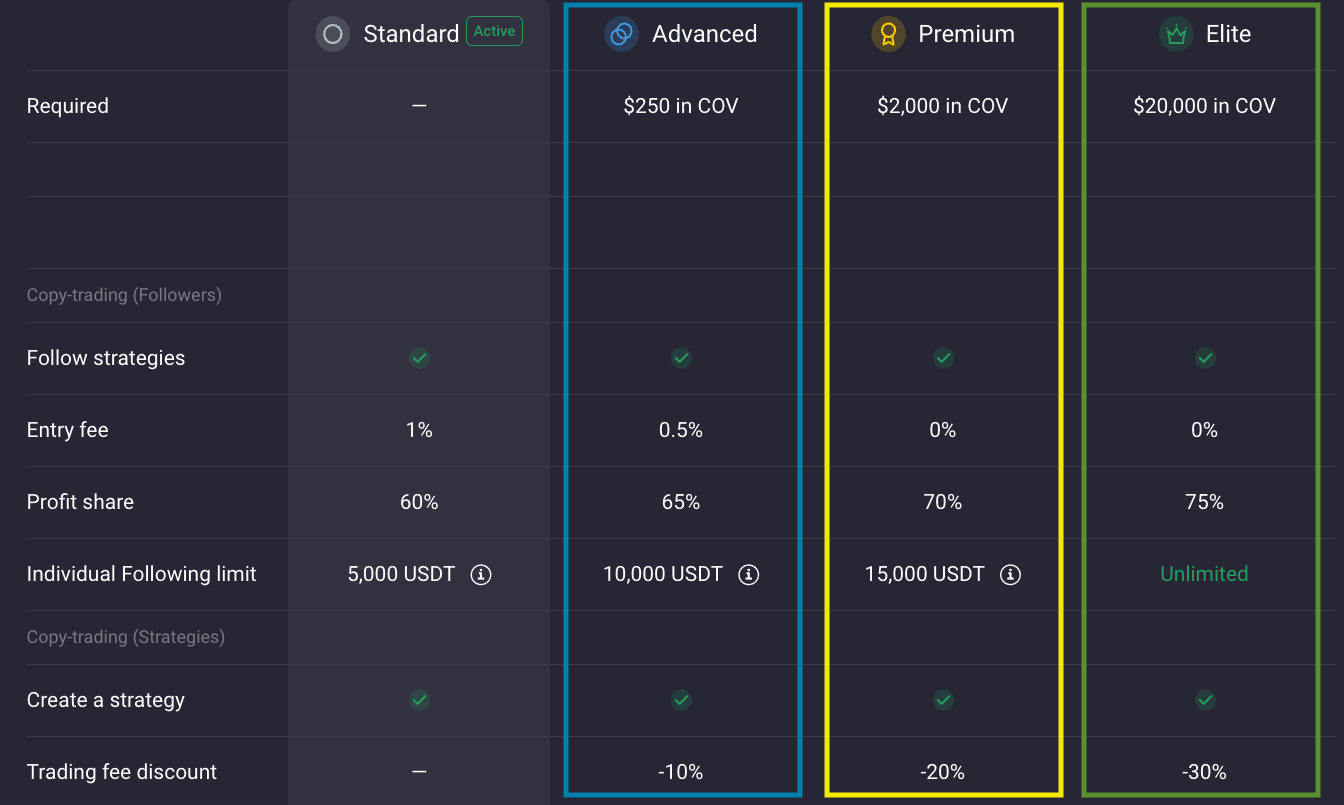The height and width of the screenshot is (805, 1344).
Task: Click info icon next to 10,000 USDT
Action: point(748,575)
